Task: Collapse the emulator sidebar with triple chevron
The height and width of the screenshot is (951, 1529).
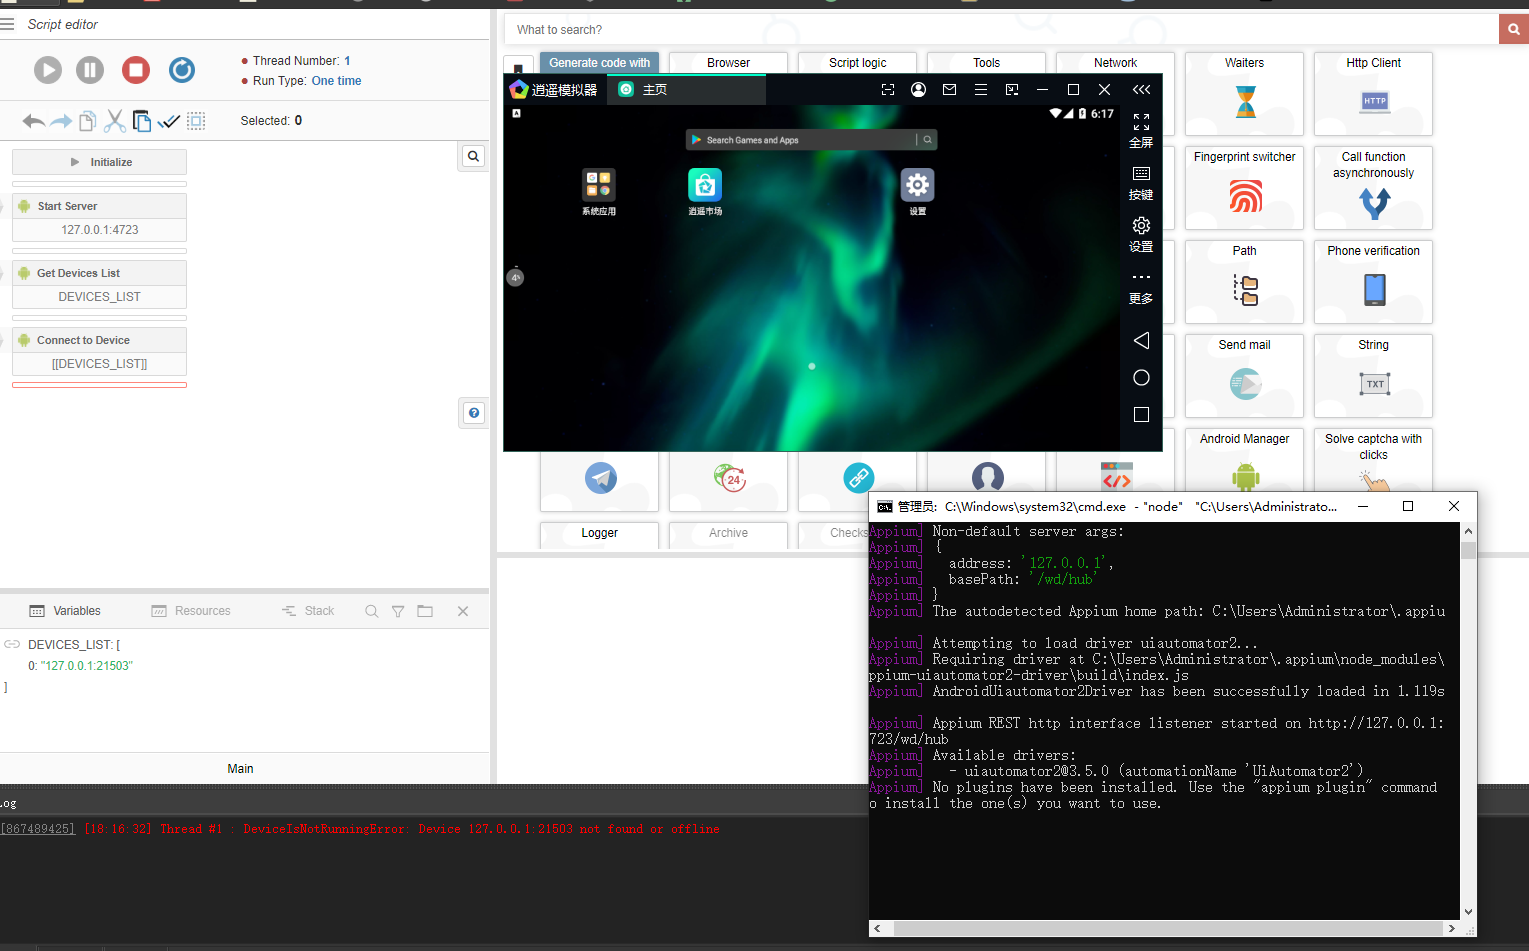Action: 1141,90
